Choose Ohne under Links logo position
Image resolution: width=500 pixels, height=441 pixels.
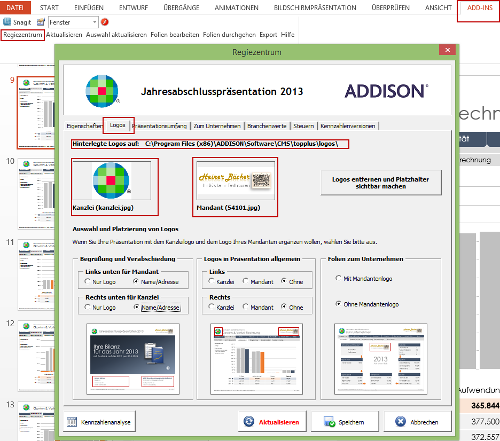(x=284, y=281)
